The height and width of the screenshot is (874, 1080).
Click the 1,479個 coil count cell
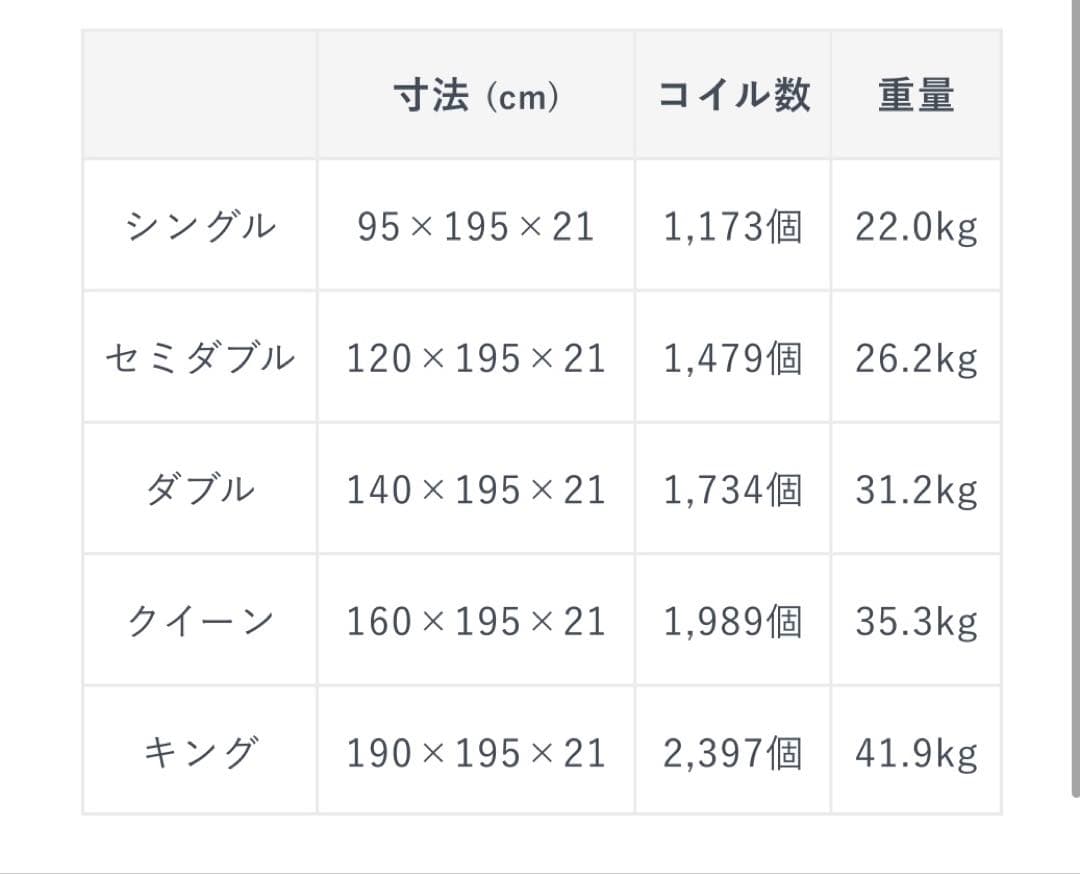click(733, 358)
